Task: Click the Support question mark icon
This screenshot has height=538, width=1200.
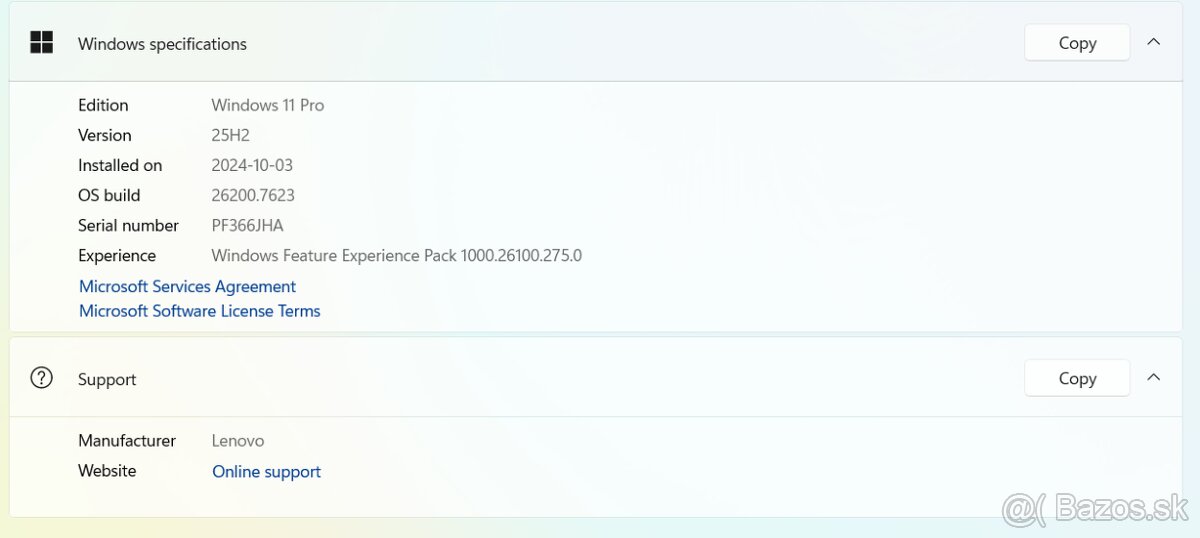Action: pos(41,378)
